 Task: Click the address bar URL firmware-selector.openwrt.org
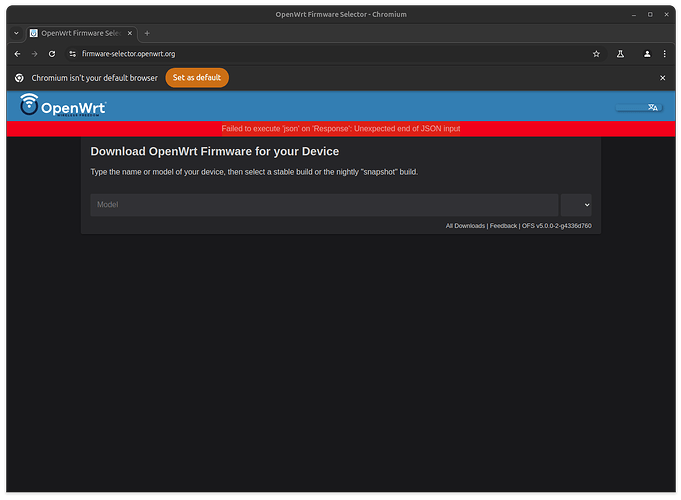(x=129, y=54)
